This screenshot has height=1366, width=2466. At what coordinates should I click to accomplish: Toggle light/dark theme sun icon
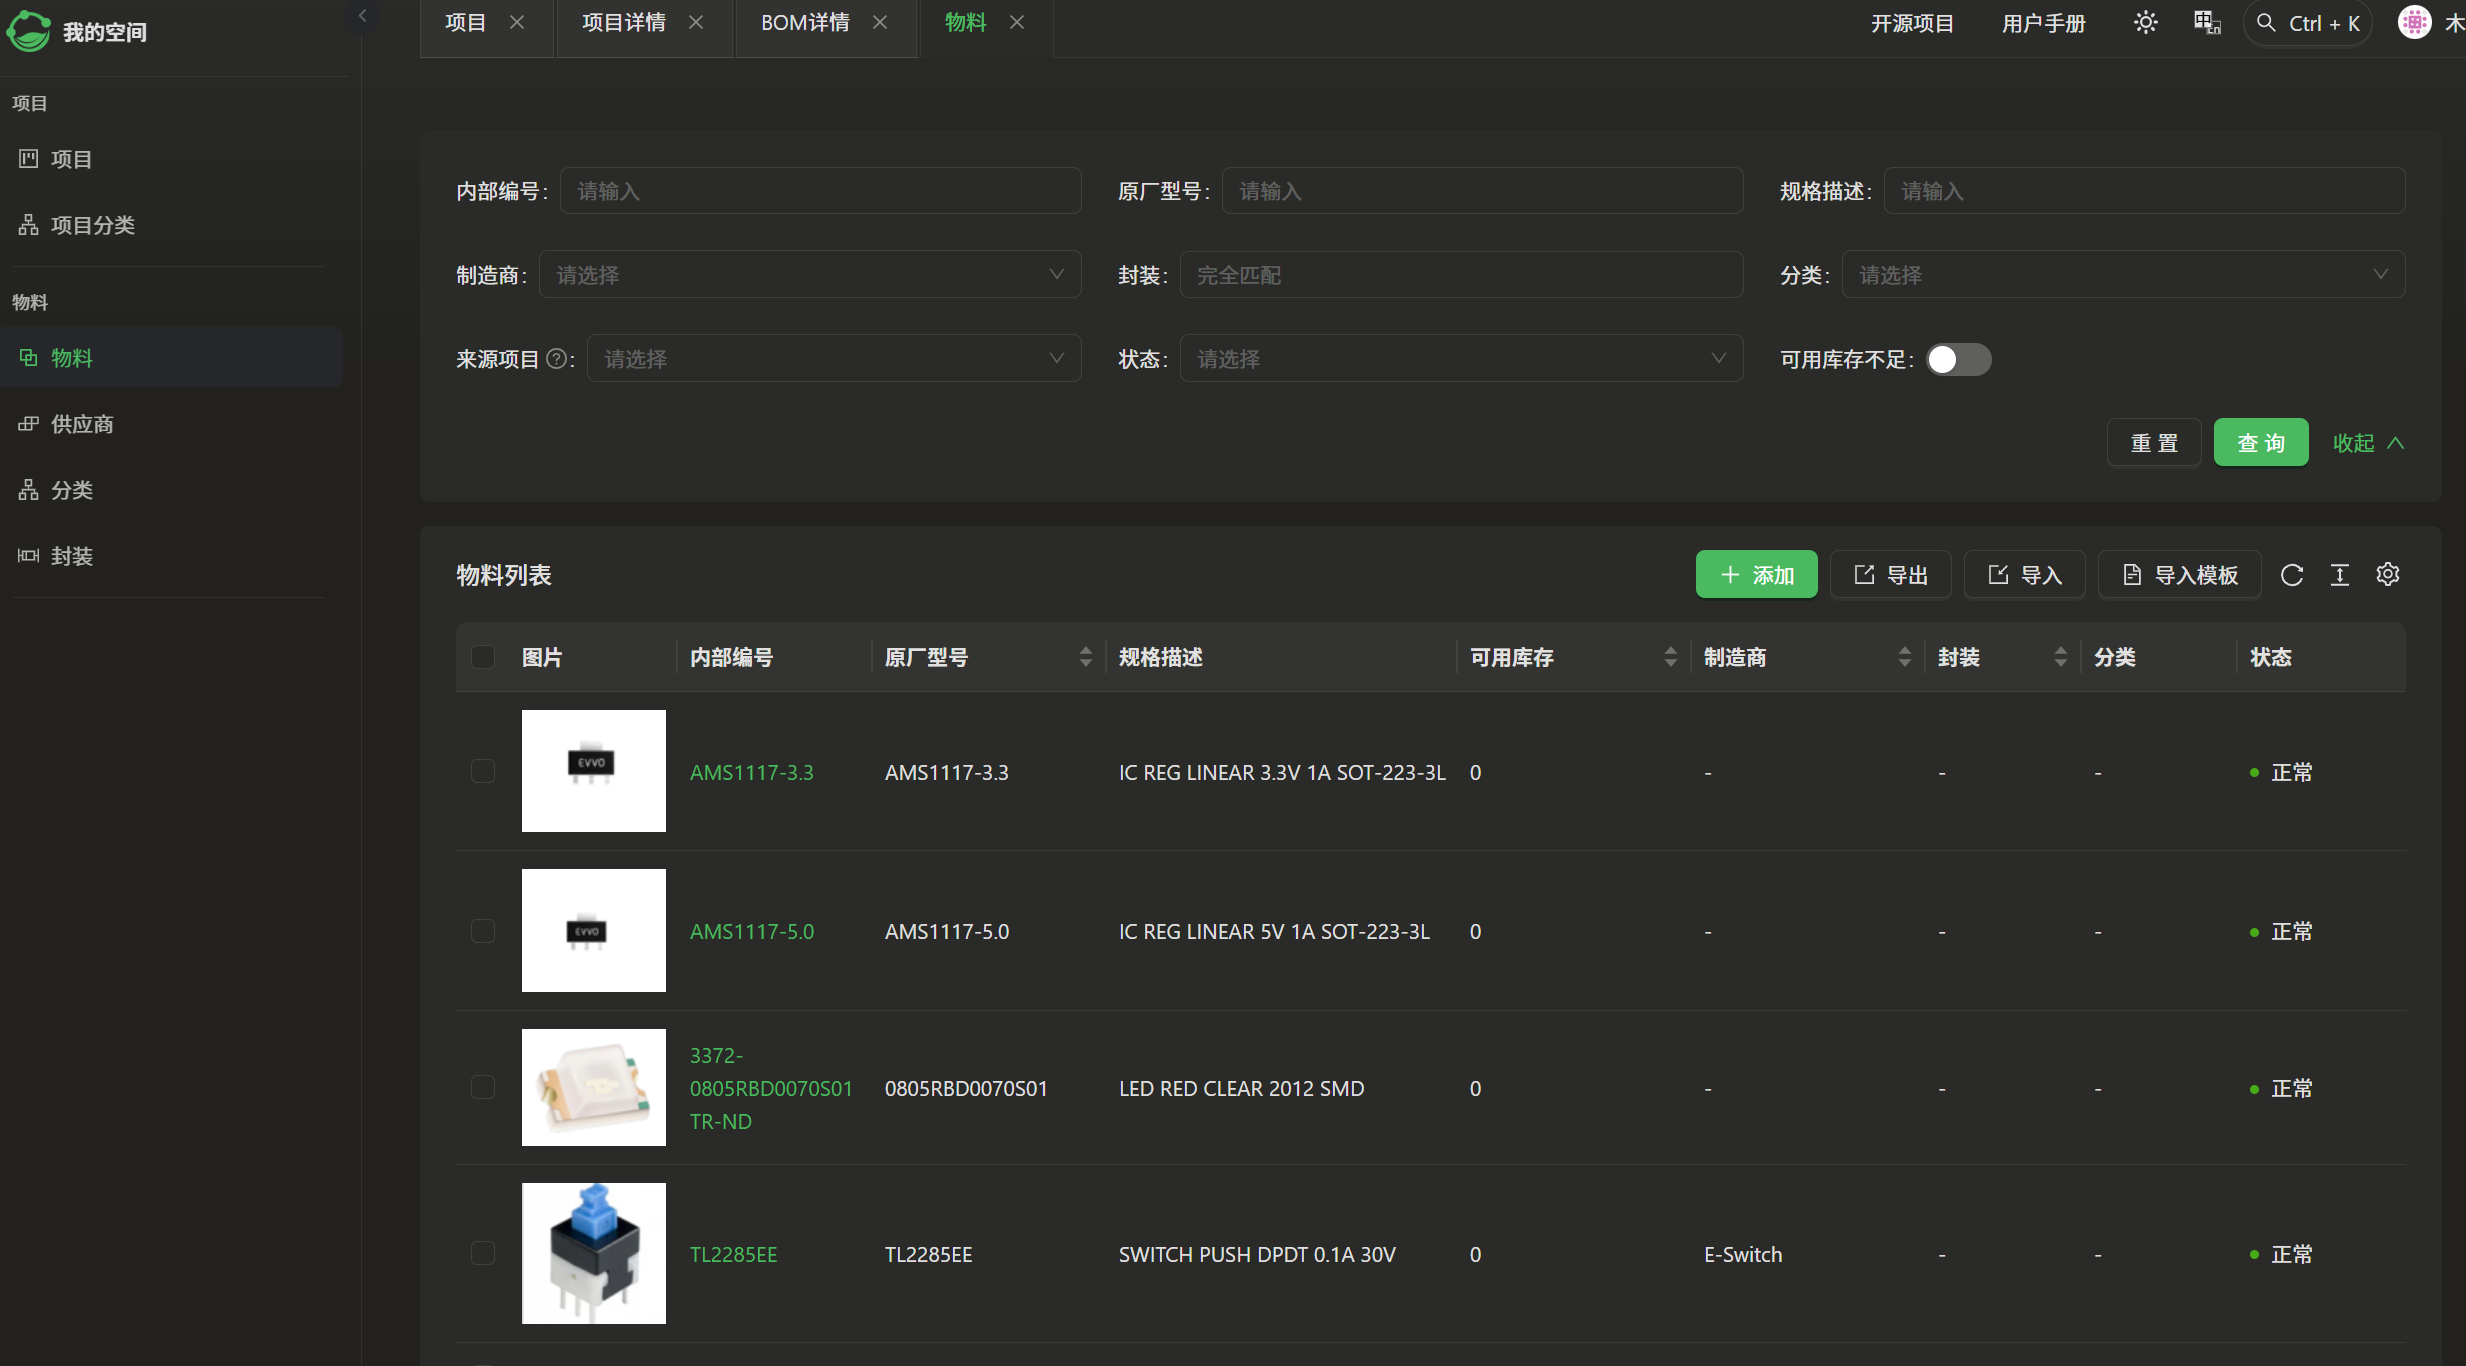2145,23
